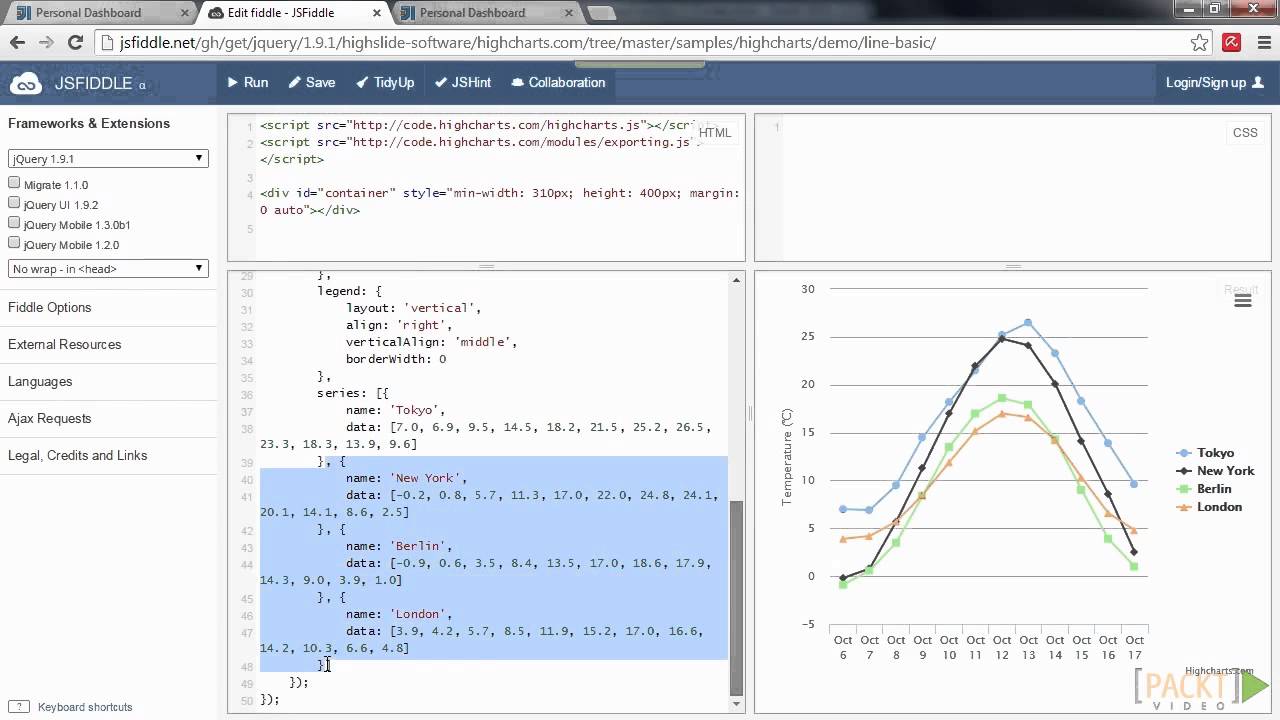
Task: Click the JSFiddle cloud logo icon
Action: [x=25, y=83]
